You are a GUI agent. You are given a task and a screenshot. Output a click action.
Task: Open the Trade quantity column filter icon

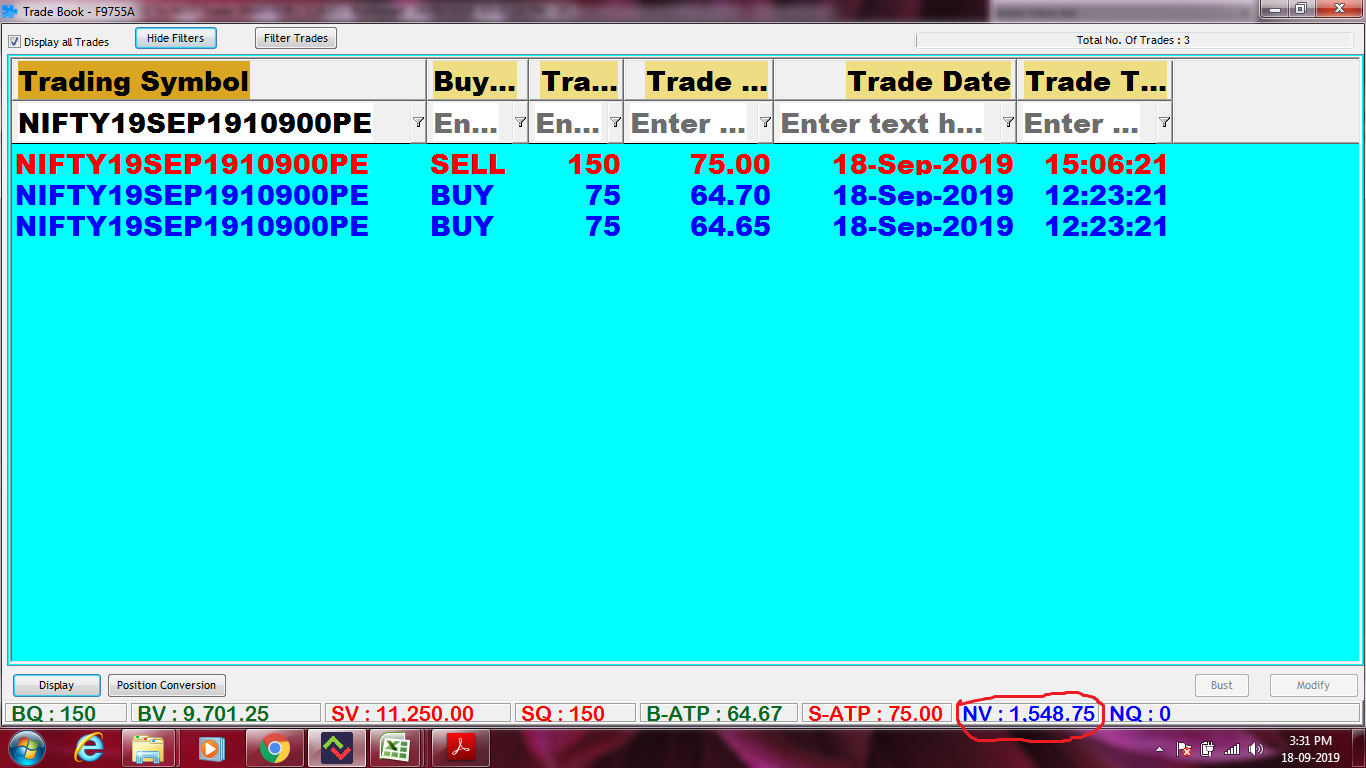(615, 122)
